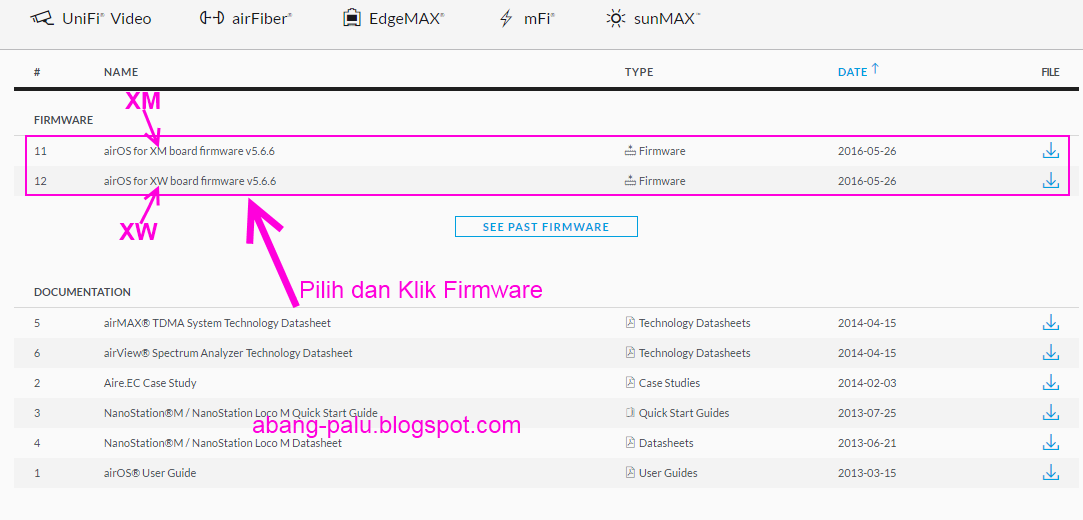Open airOS for XM board firmware v5.6.6
This screenshot has height=520, width=1083.
pyautogui.click(x=190, y=151)
